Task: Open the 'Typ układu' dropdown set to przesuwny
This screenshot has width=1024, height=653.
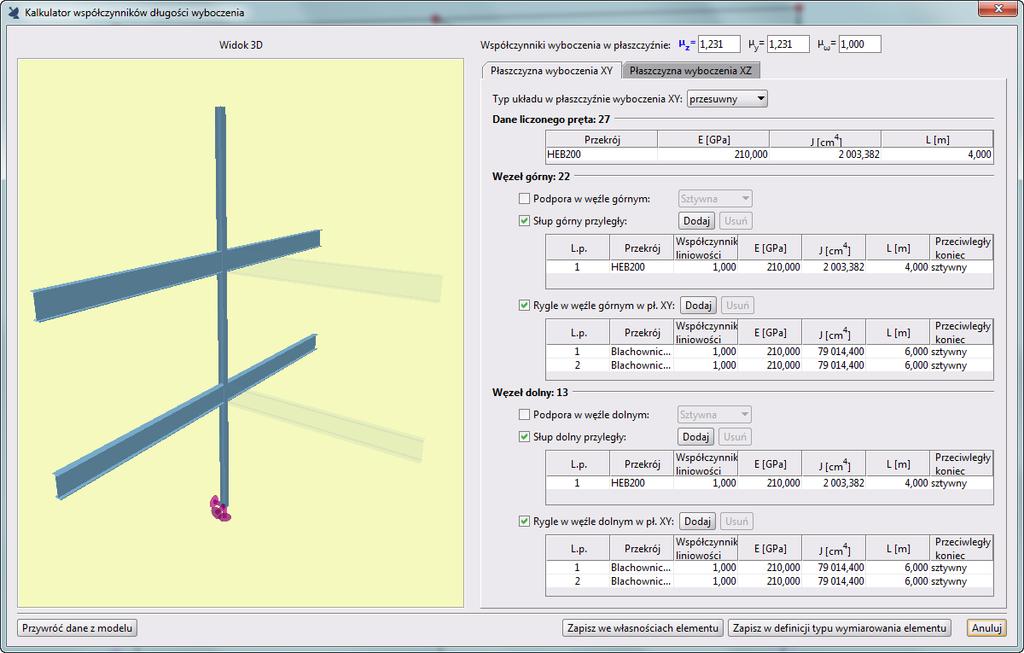Action: click(x=727, y=99)
